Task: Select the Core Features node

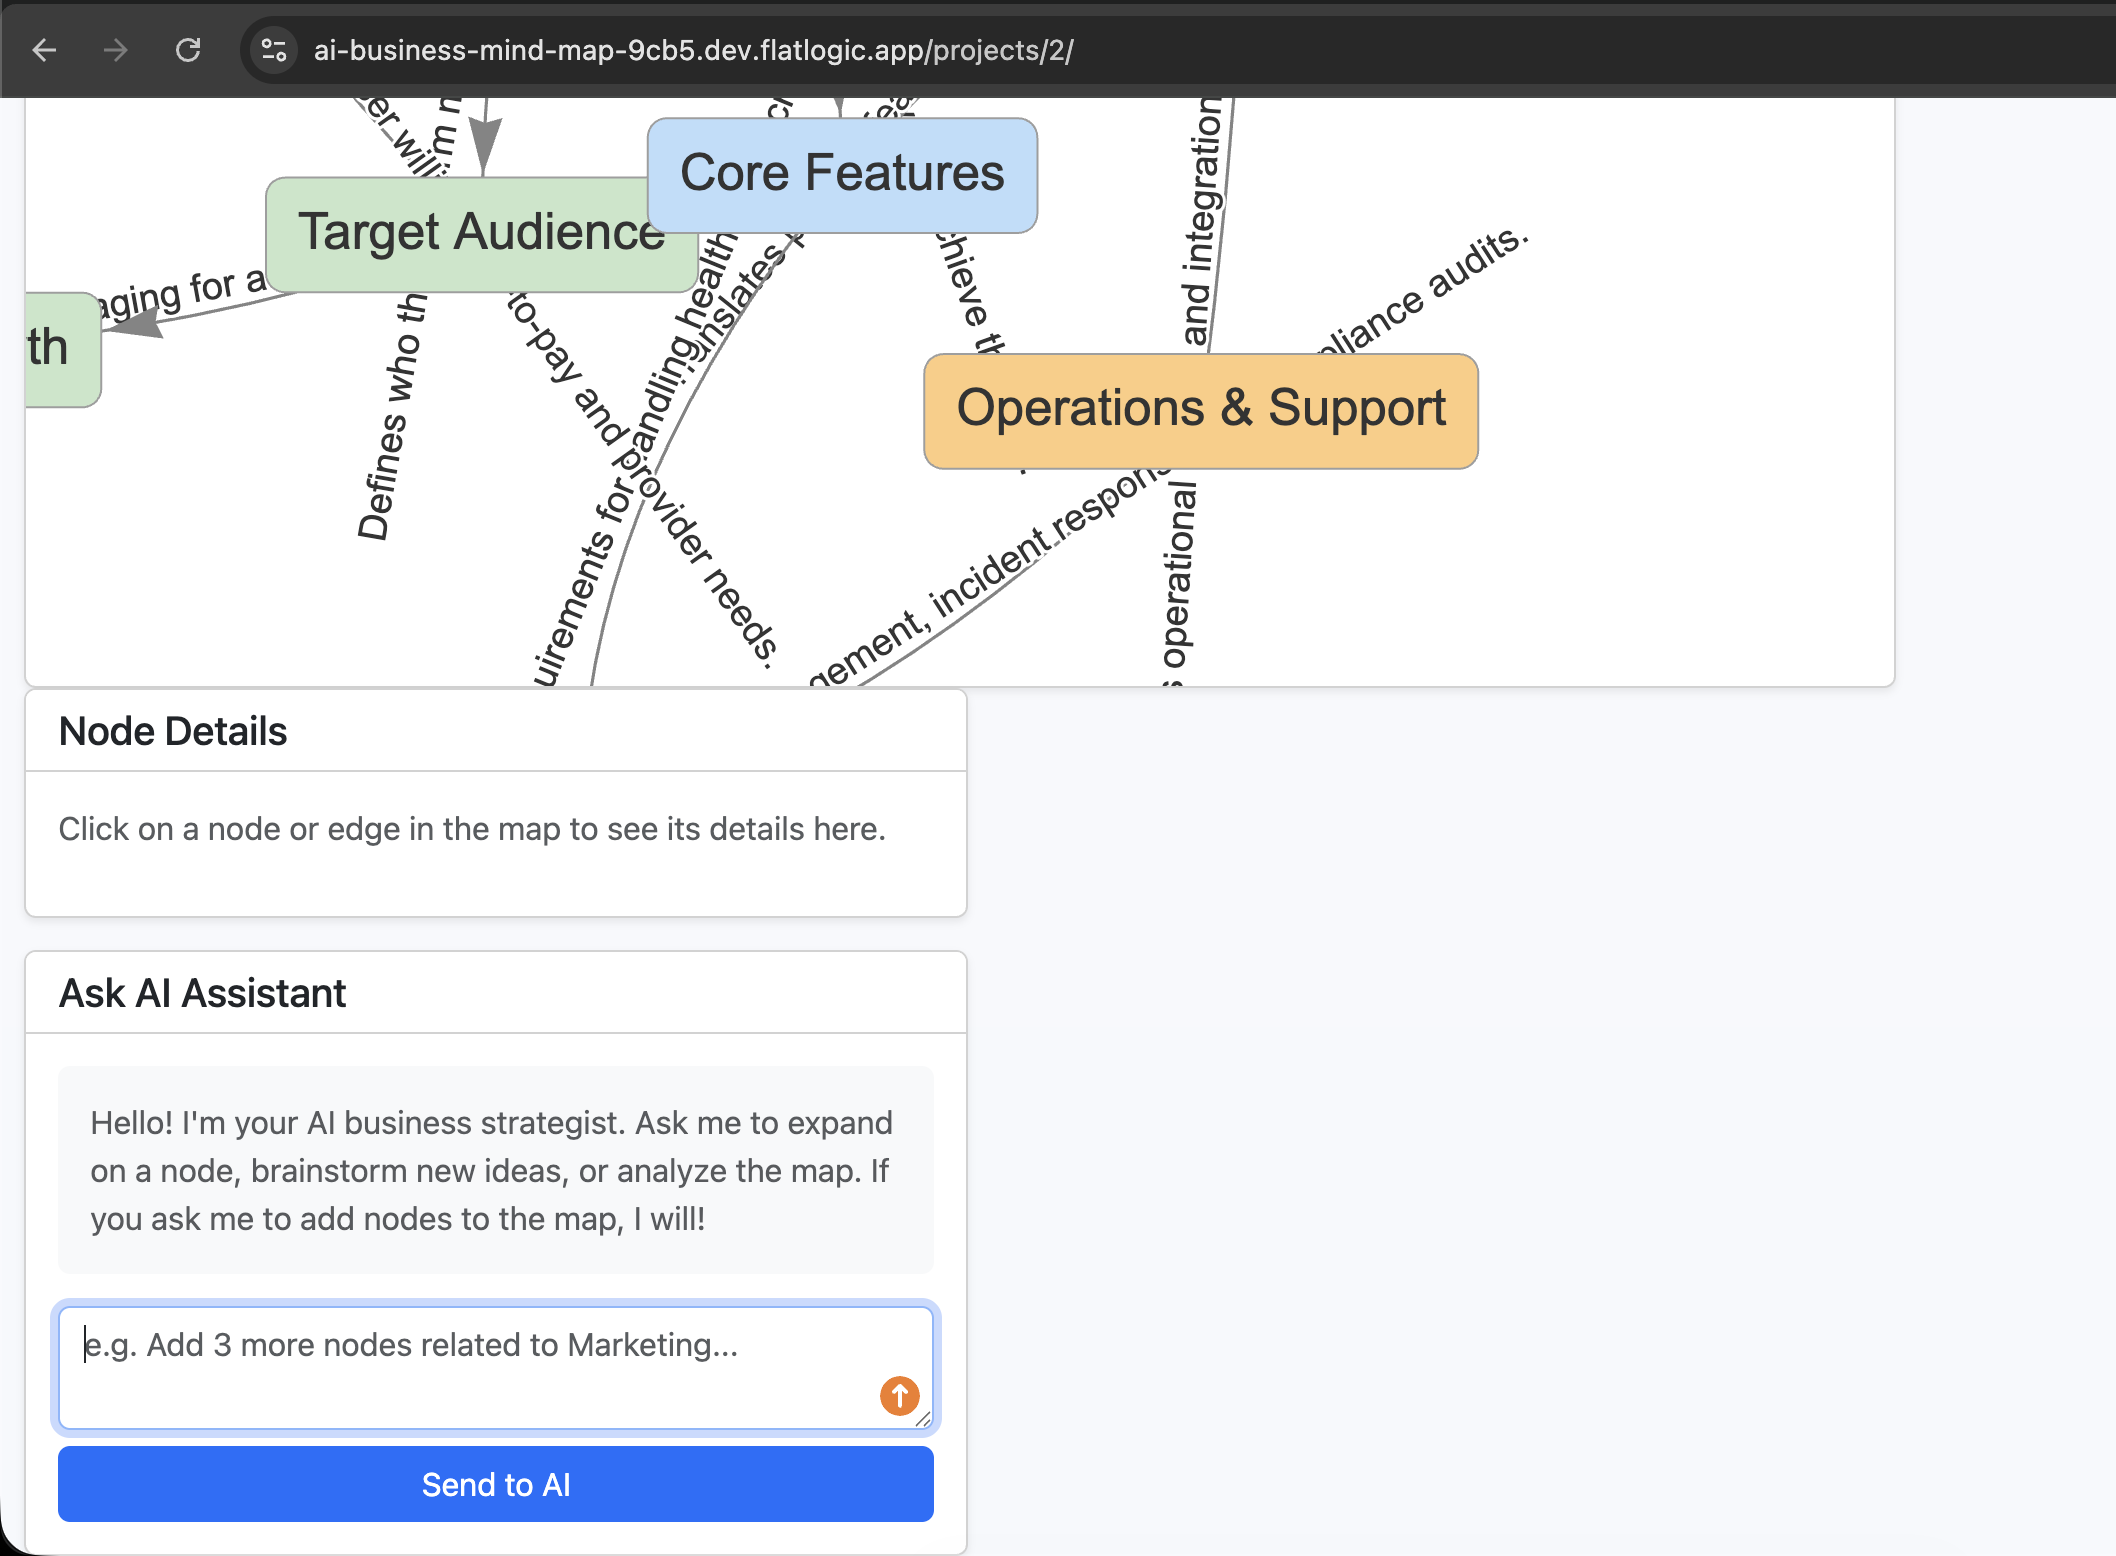Action: tap(842, 174)
